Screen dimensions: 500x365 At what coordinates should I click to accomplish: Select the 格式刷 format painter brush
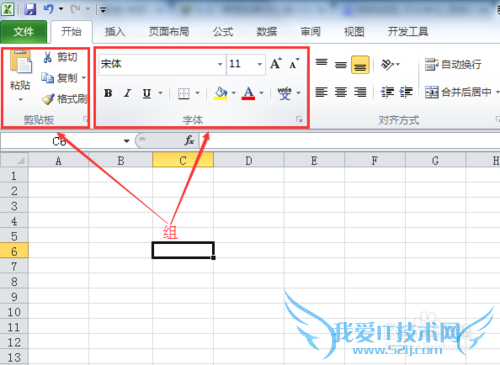click(64, 99)
